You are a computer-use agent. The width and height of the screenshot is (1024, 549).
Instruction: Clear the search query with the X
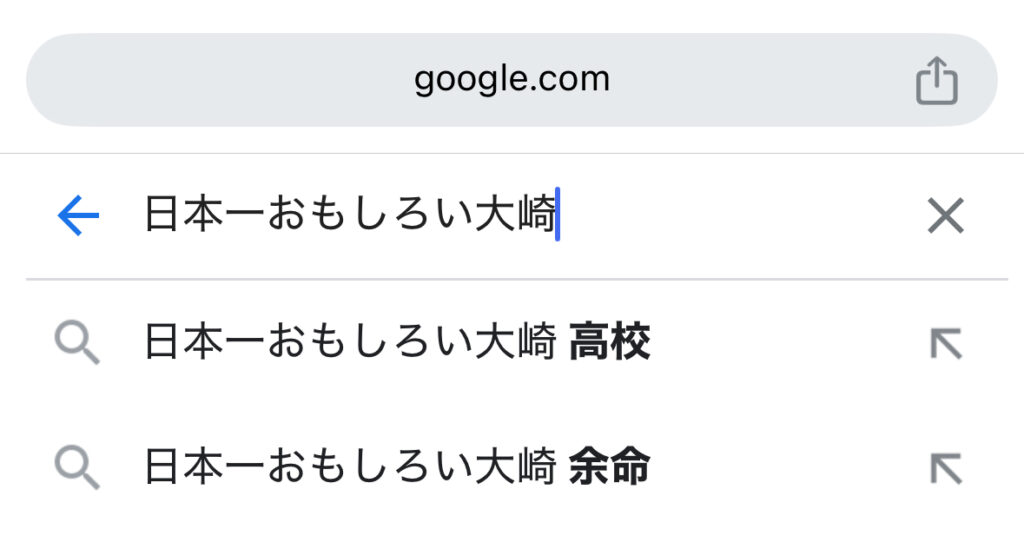pyautogui.click(x=945, y=215)
